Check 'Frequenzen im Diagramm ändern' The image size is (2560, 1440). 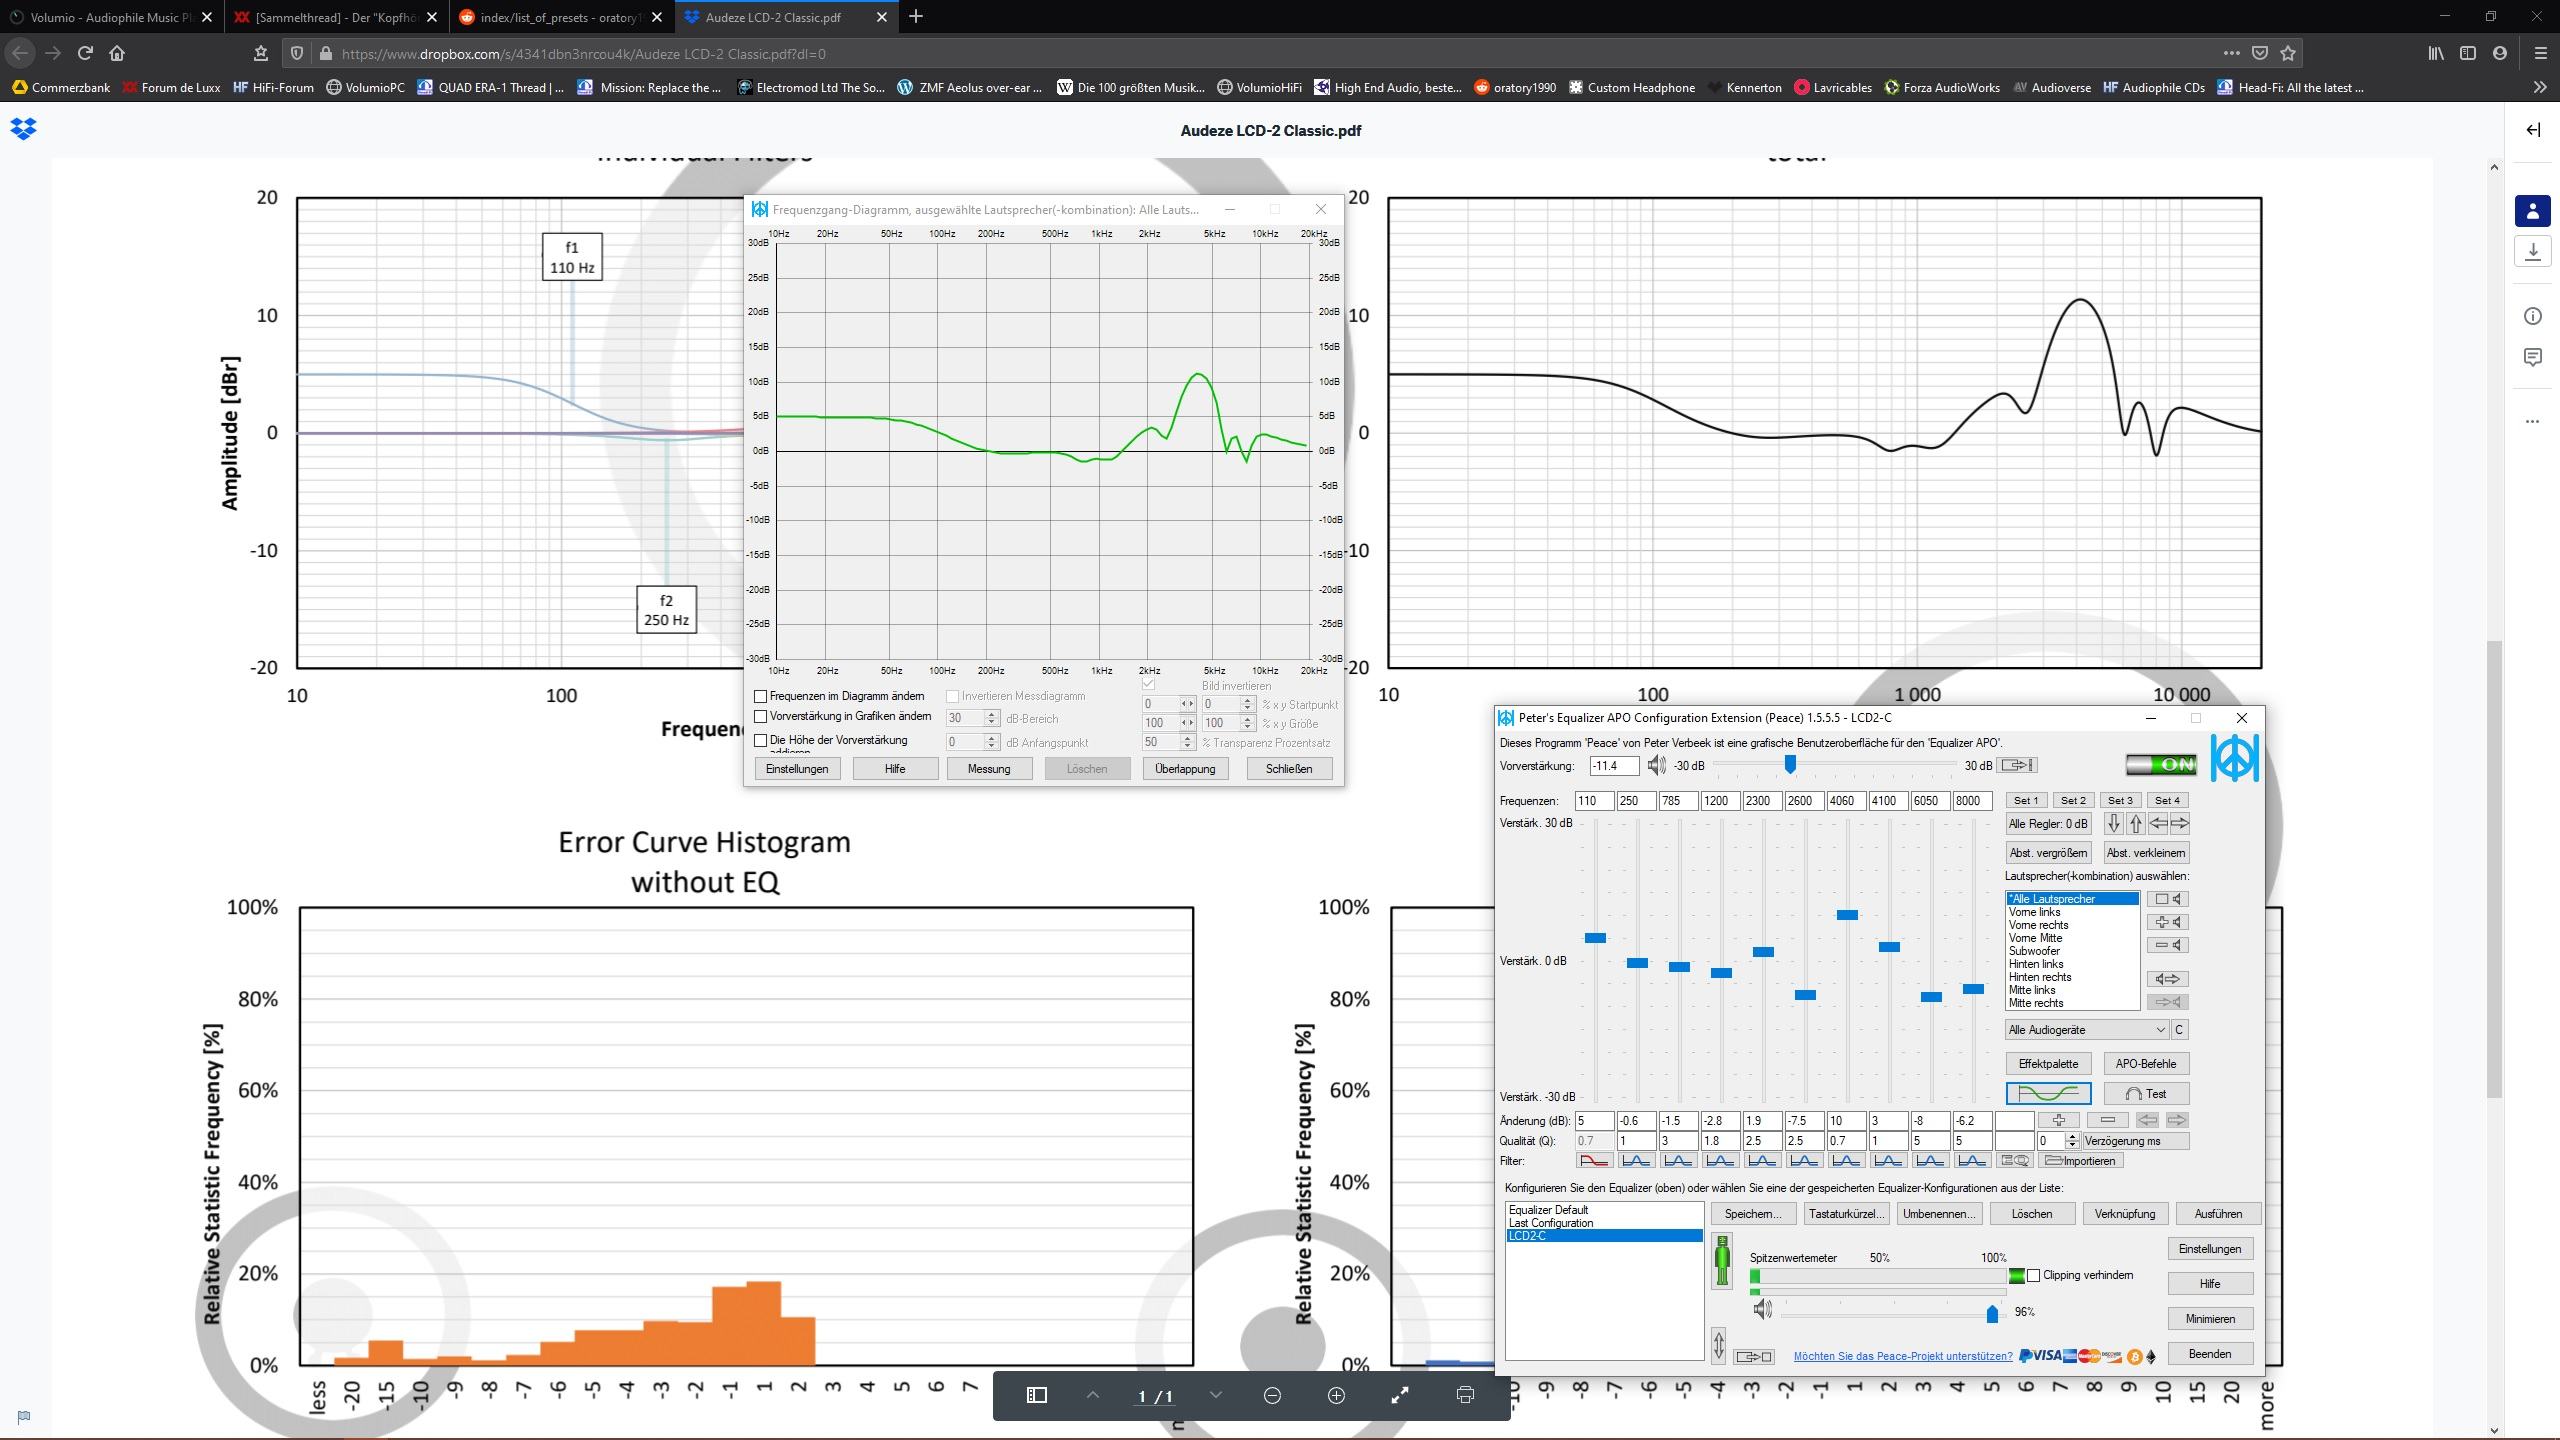[x=760, y=696]
